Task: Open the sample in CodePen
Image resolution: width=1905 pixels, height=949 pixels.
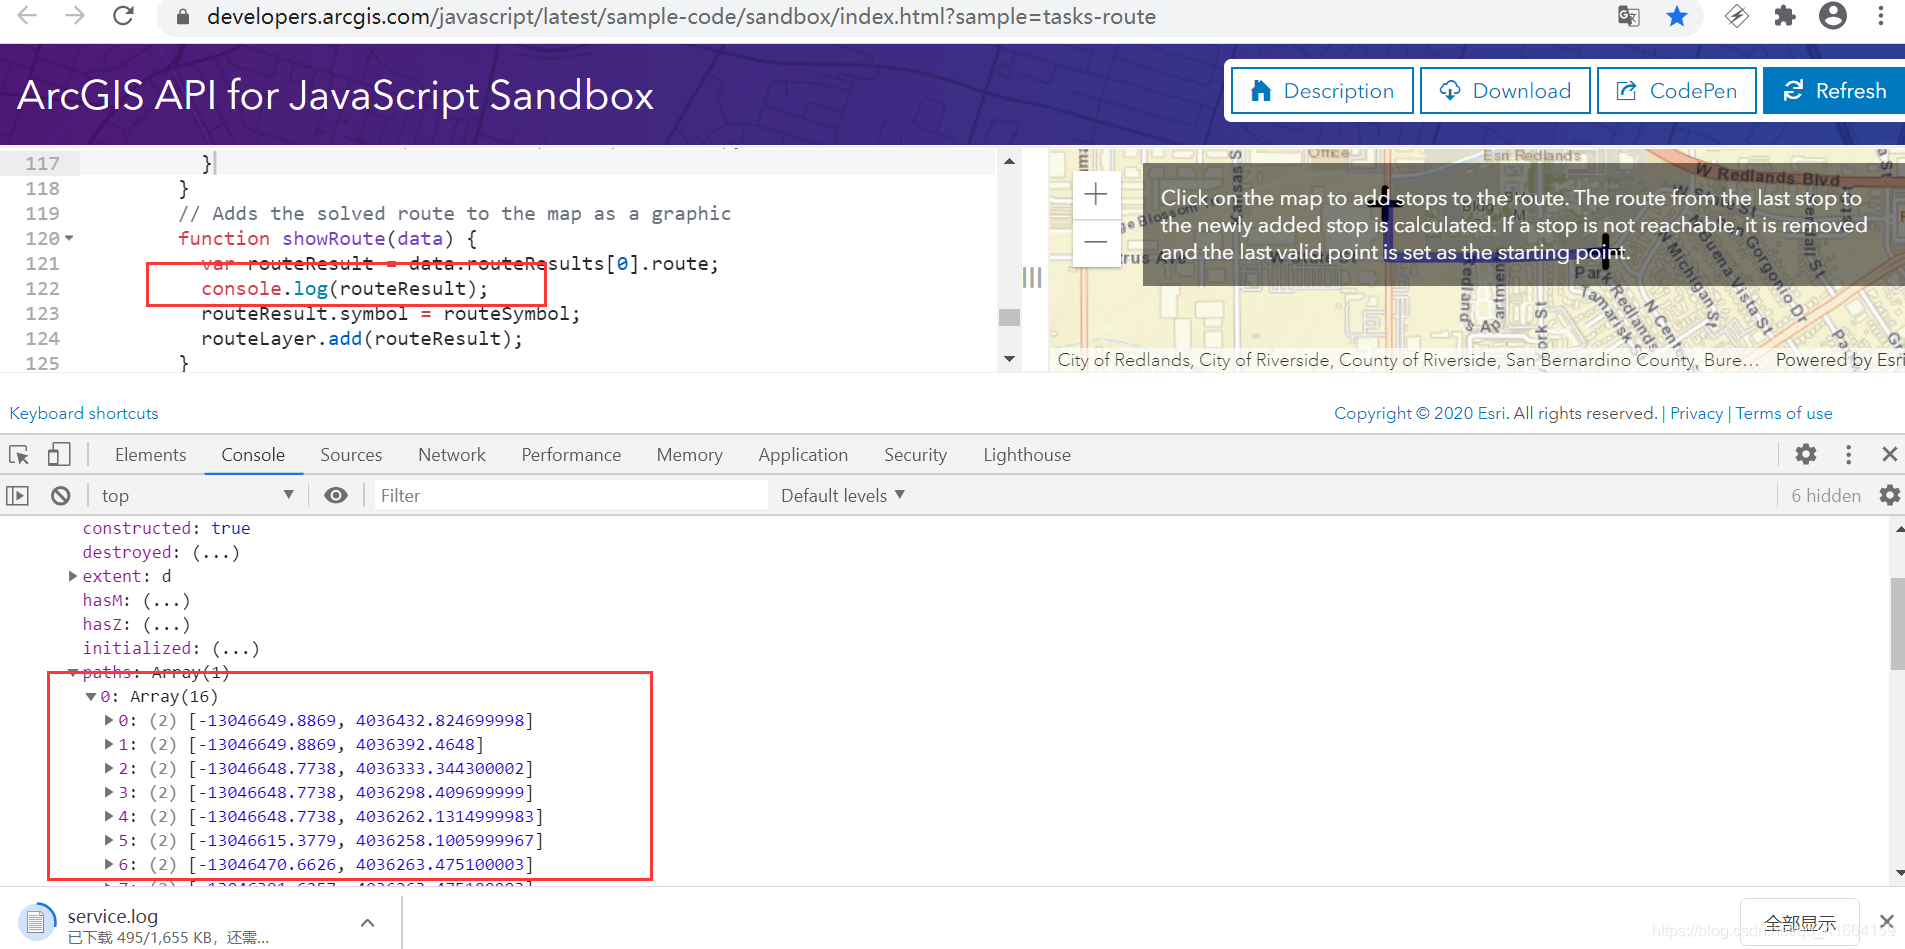Action: coord(1677,91)
